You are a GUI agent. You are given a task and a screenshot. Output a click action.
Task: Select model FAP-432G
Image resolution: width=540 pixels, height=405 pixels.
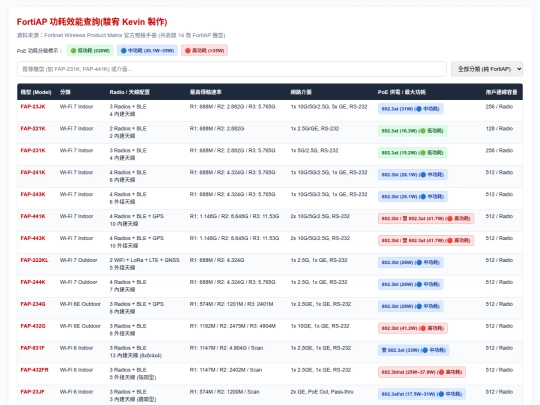tap(33, 326)
